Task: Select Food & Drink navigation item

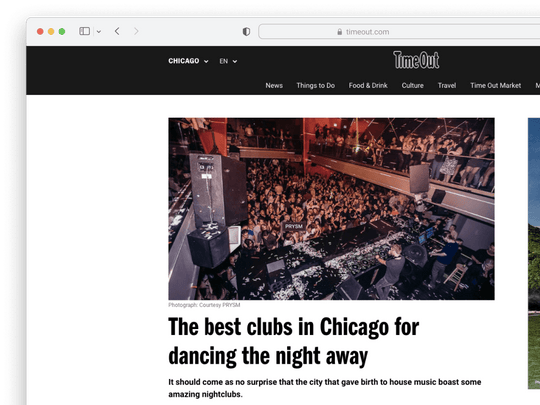Action: coord(368,85)
